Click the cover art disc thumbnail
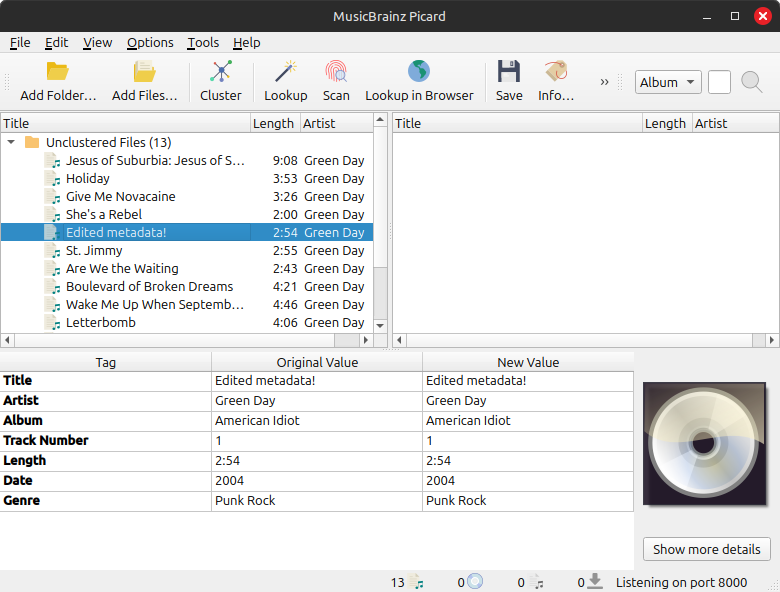This screenshot has height=592, width=780. (704, 444)
